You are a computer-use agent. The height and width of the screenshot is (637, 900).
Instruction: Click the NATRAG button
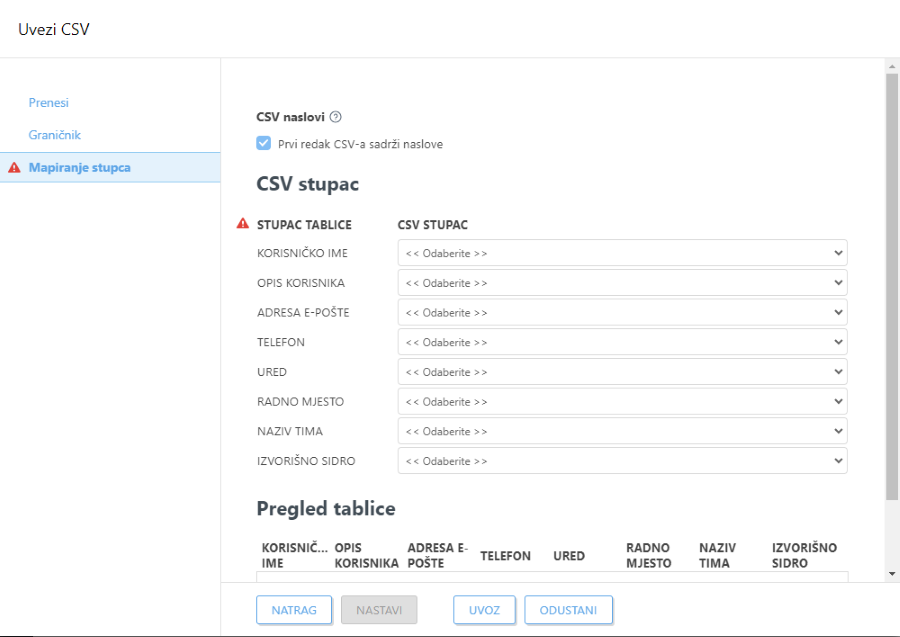294,609
